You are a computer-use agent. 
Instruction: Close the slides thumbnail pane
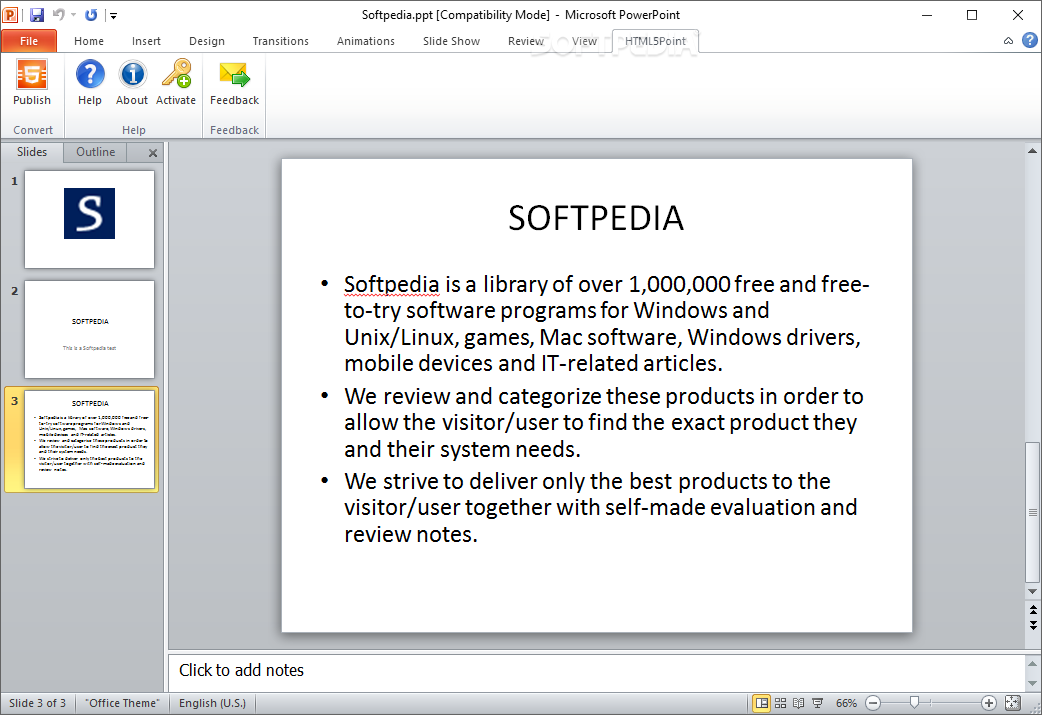click(x=153, y=153)
